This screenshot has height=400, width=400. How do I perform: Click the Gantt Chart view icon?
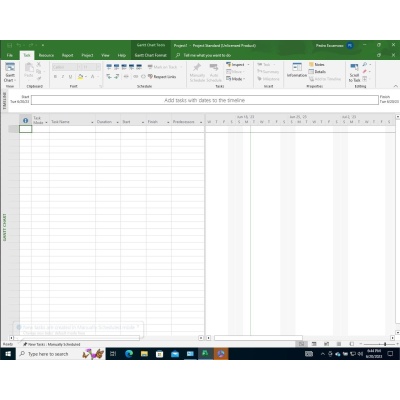[10, 67]
